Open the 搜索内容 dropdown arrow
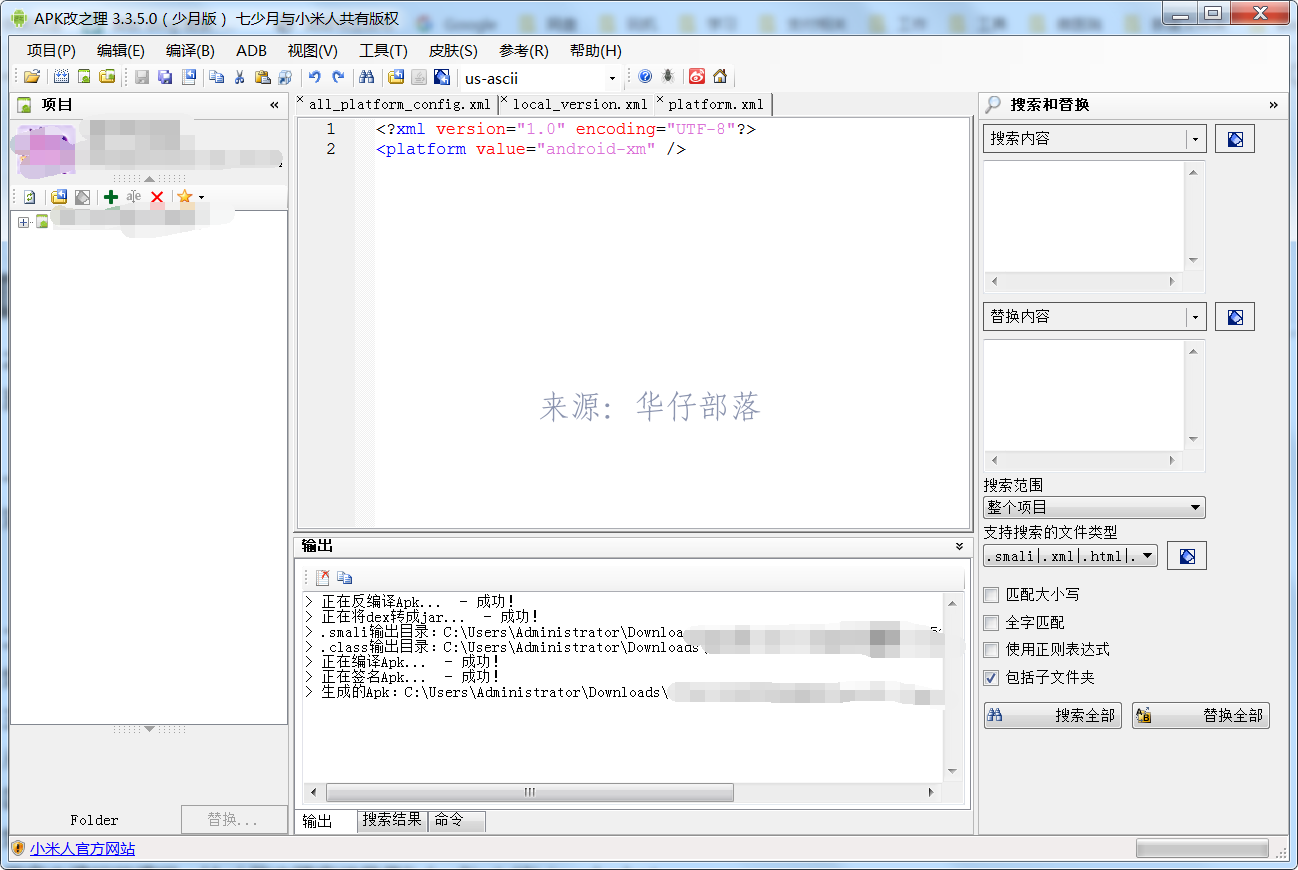Viewport: 1298px width, 870px height. (1195, 139)
